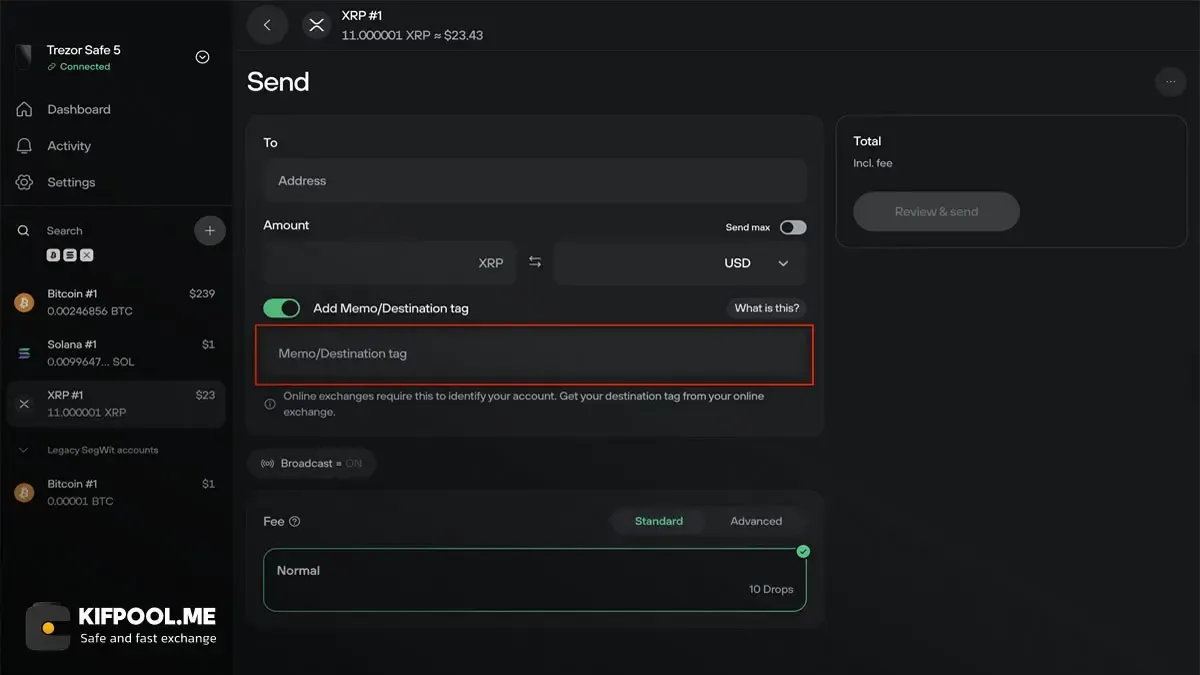Filter accounts by Bitcoin coin icon

(53, 255)
